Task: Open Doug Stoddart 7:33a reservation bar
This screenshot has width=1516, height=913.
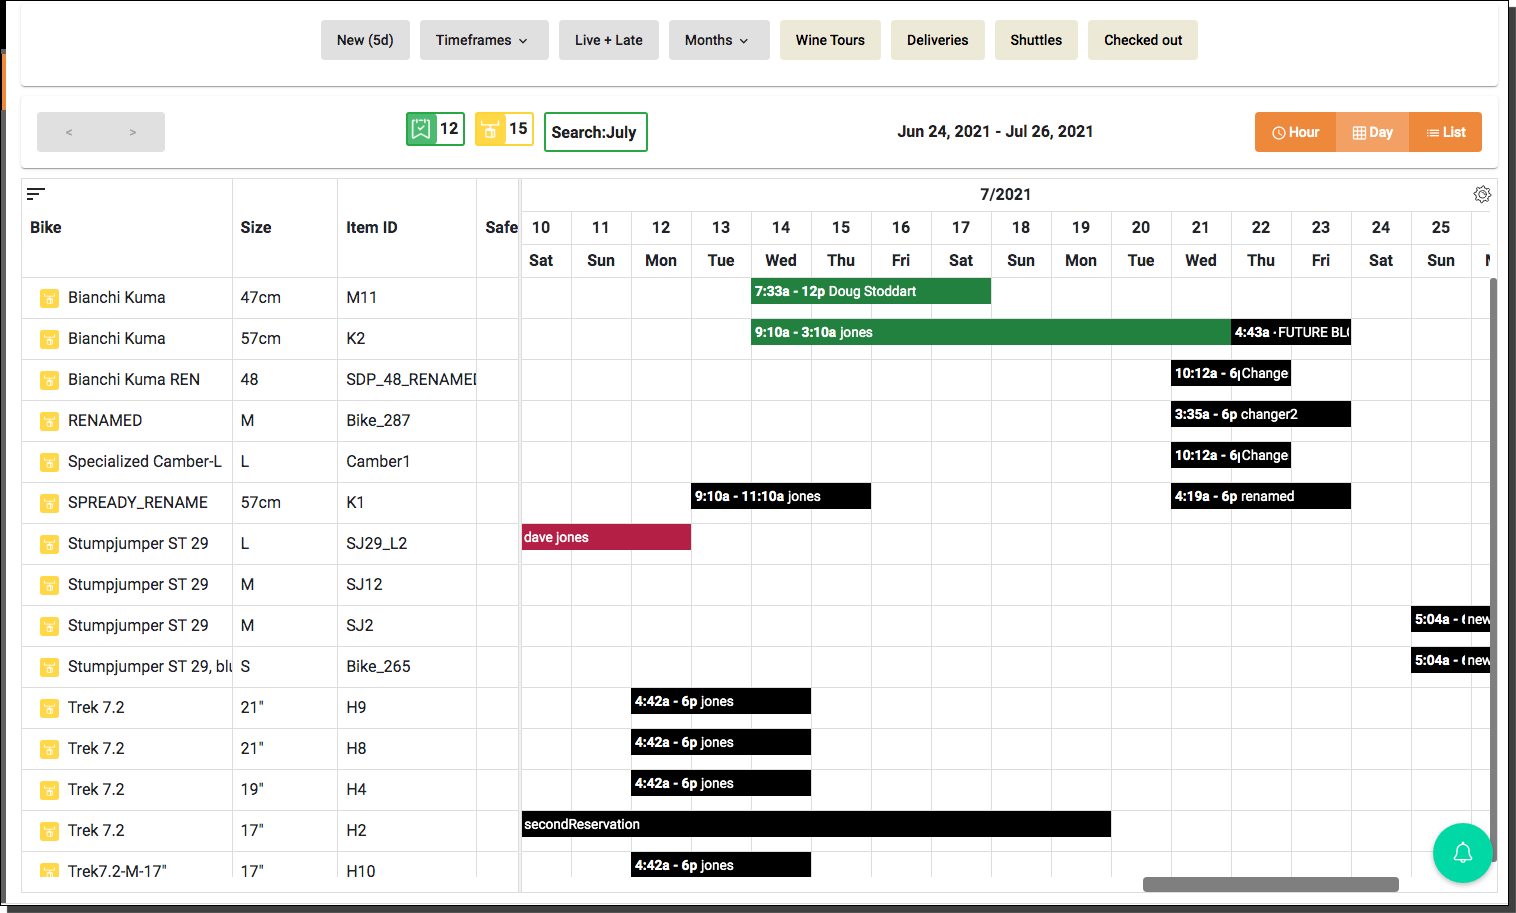Action: pyautogui.click(x=871, y=291)
